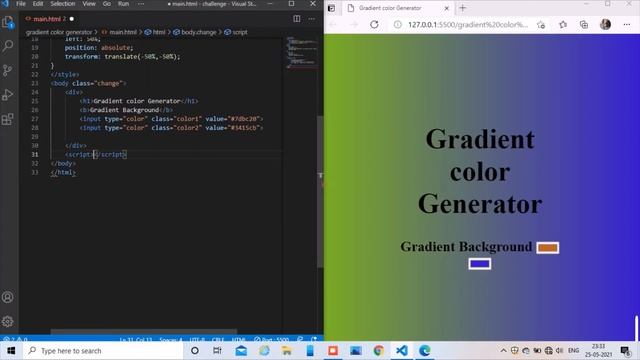Open Edge Settings and more menu
The height and width of the screenshot is (360, 640).
[627, 24]
